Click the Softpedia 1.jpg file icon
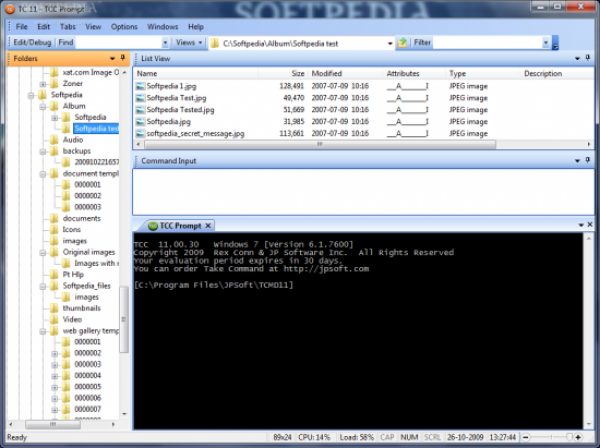The height and width of the screenshot is (448, 600). 141,87
